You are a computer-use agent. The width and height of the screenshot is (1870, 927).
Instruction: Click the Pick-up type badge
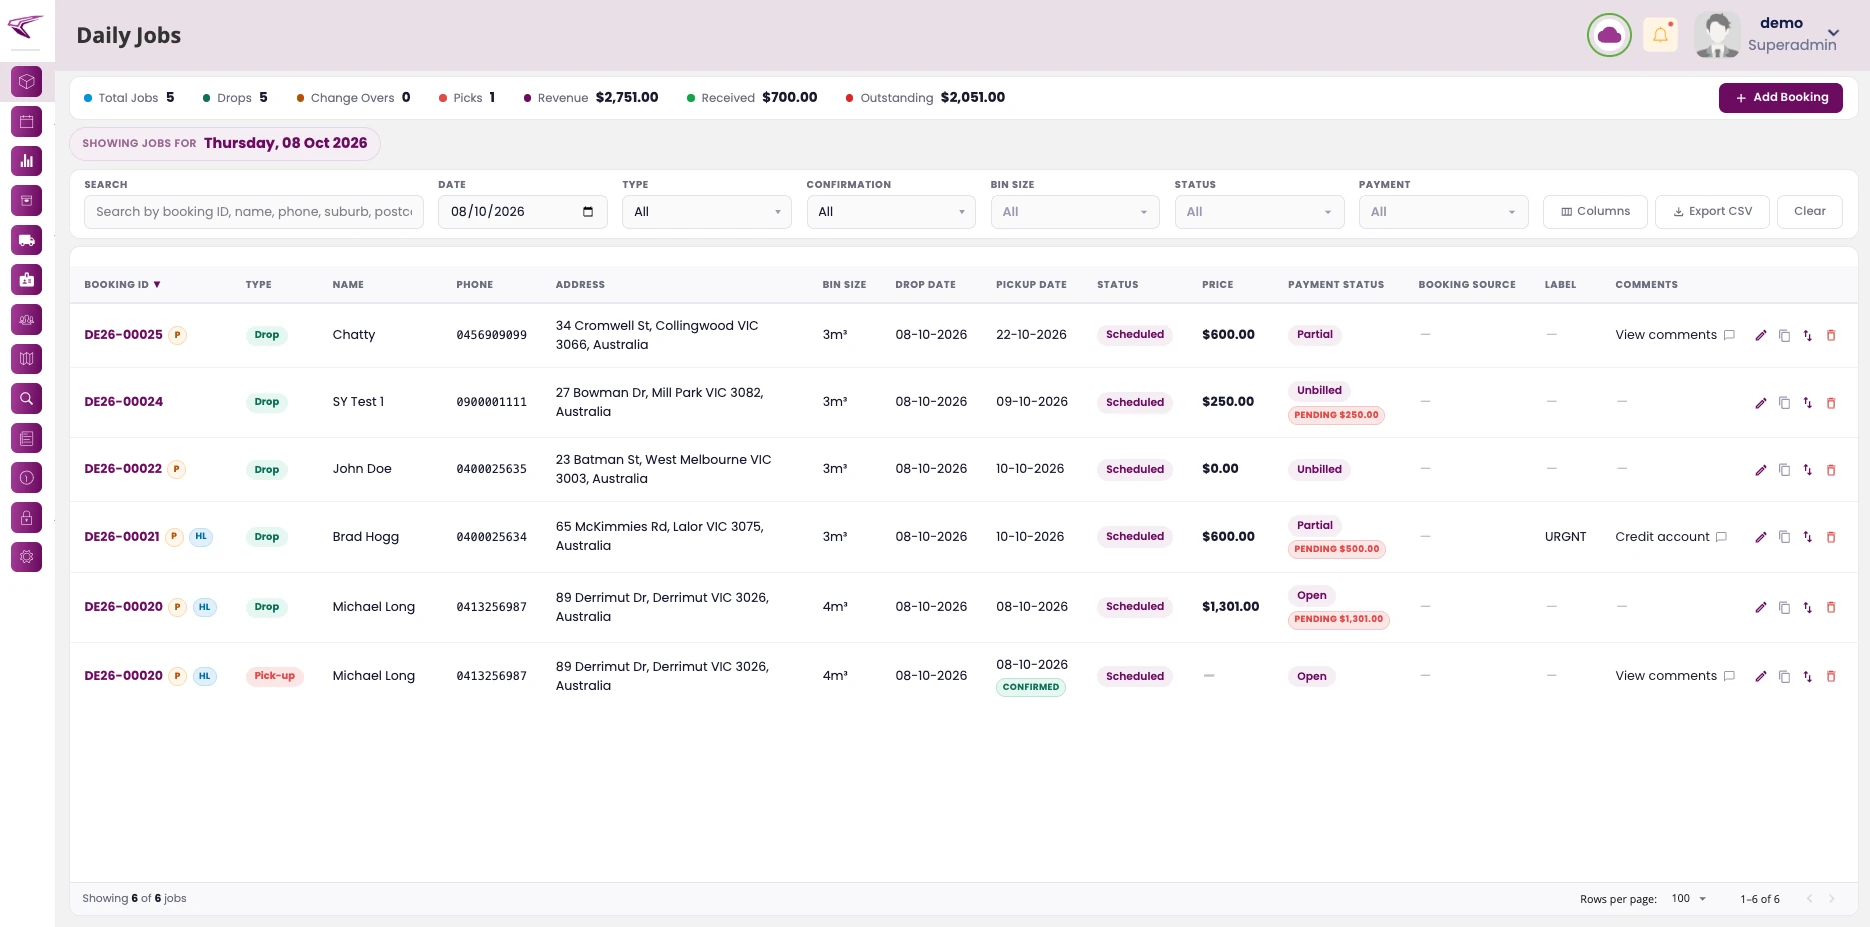pos(274,676)
